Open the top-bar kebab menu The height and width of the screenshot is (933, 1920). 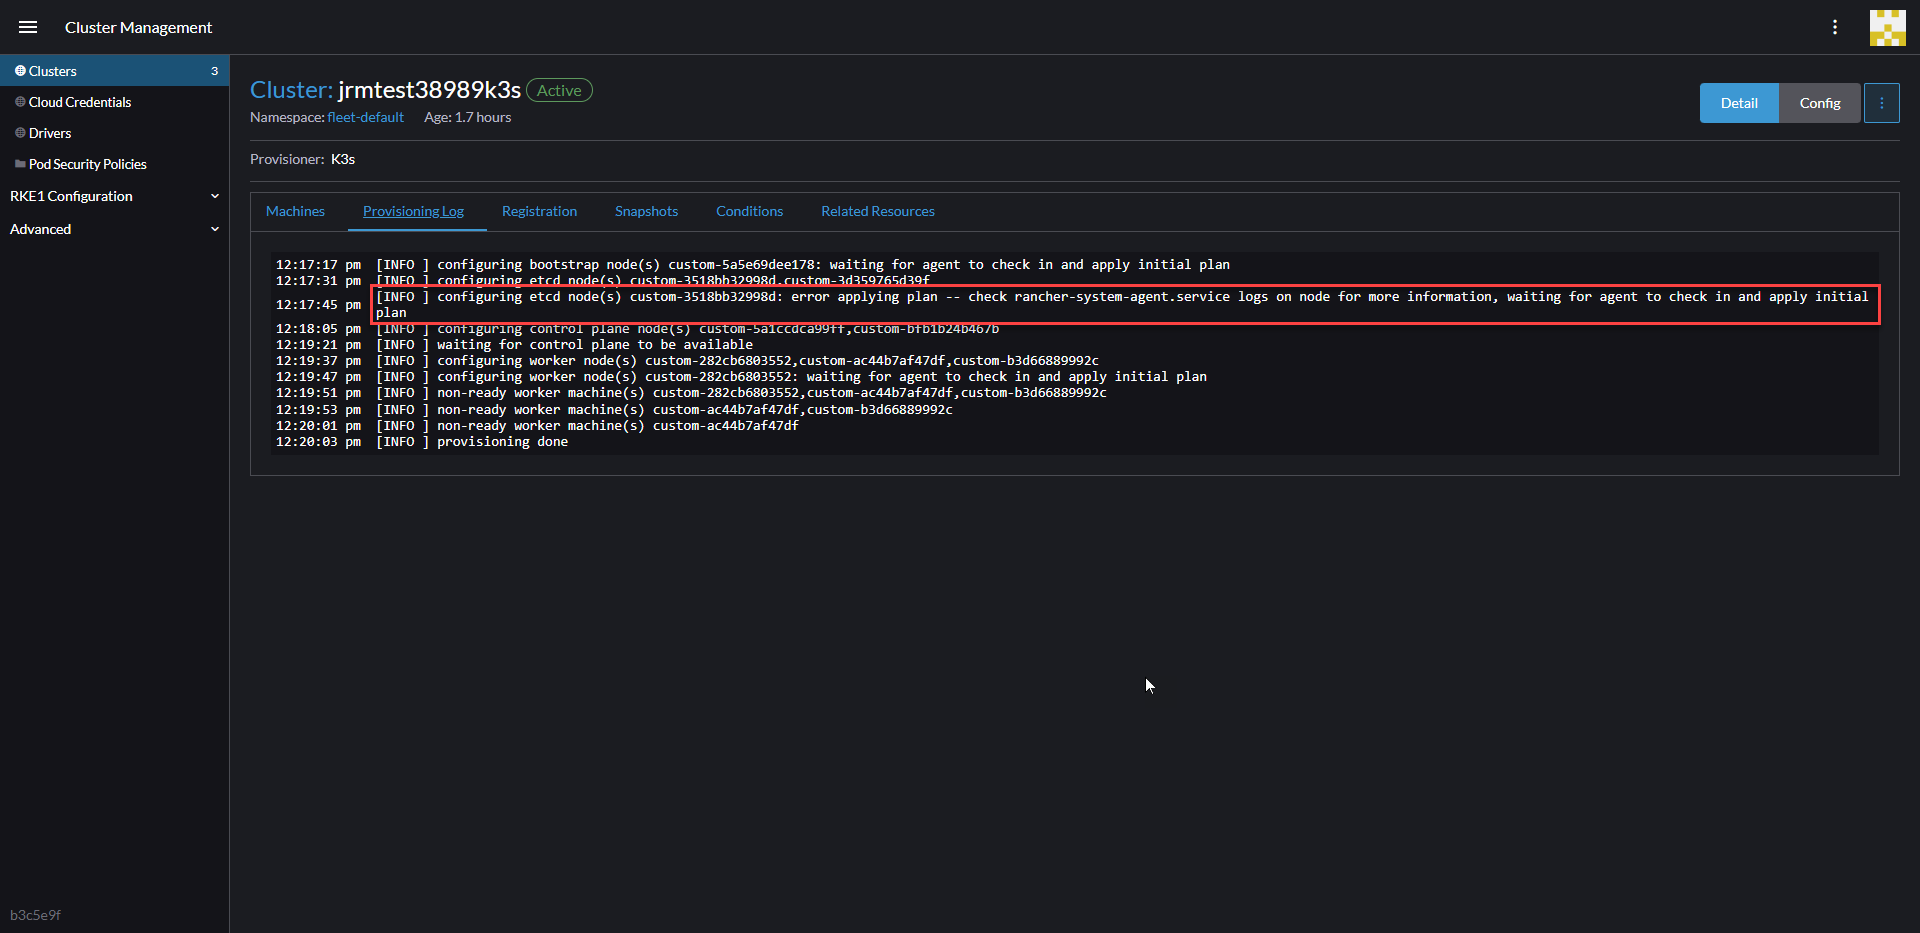pyautogui.click(x=1836, y=27)
